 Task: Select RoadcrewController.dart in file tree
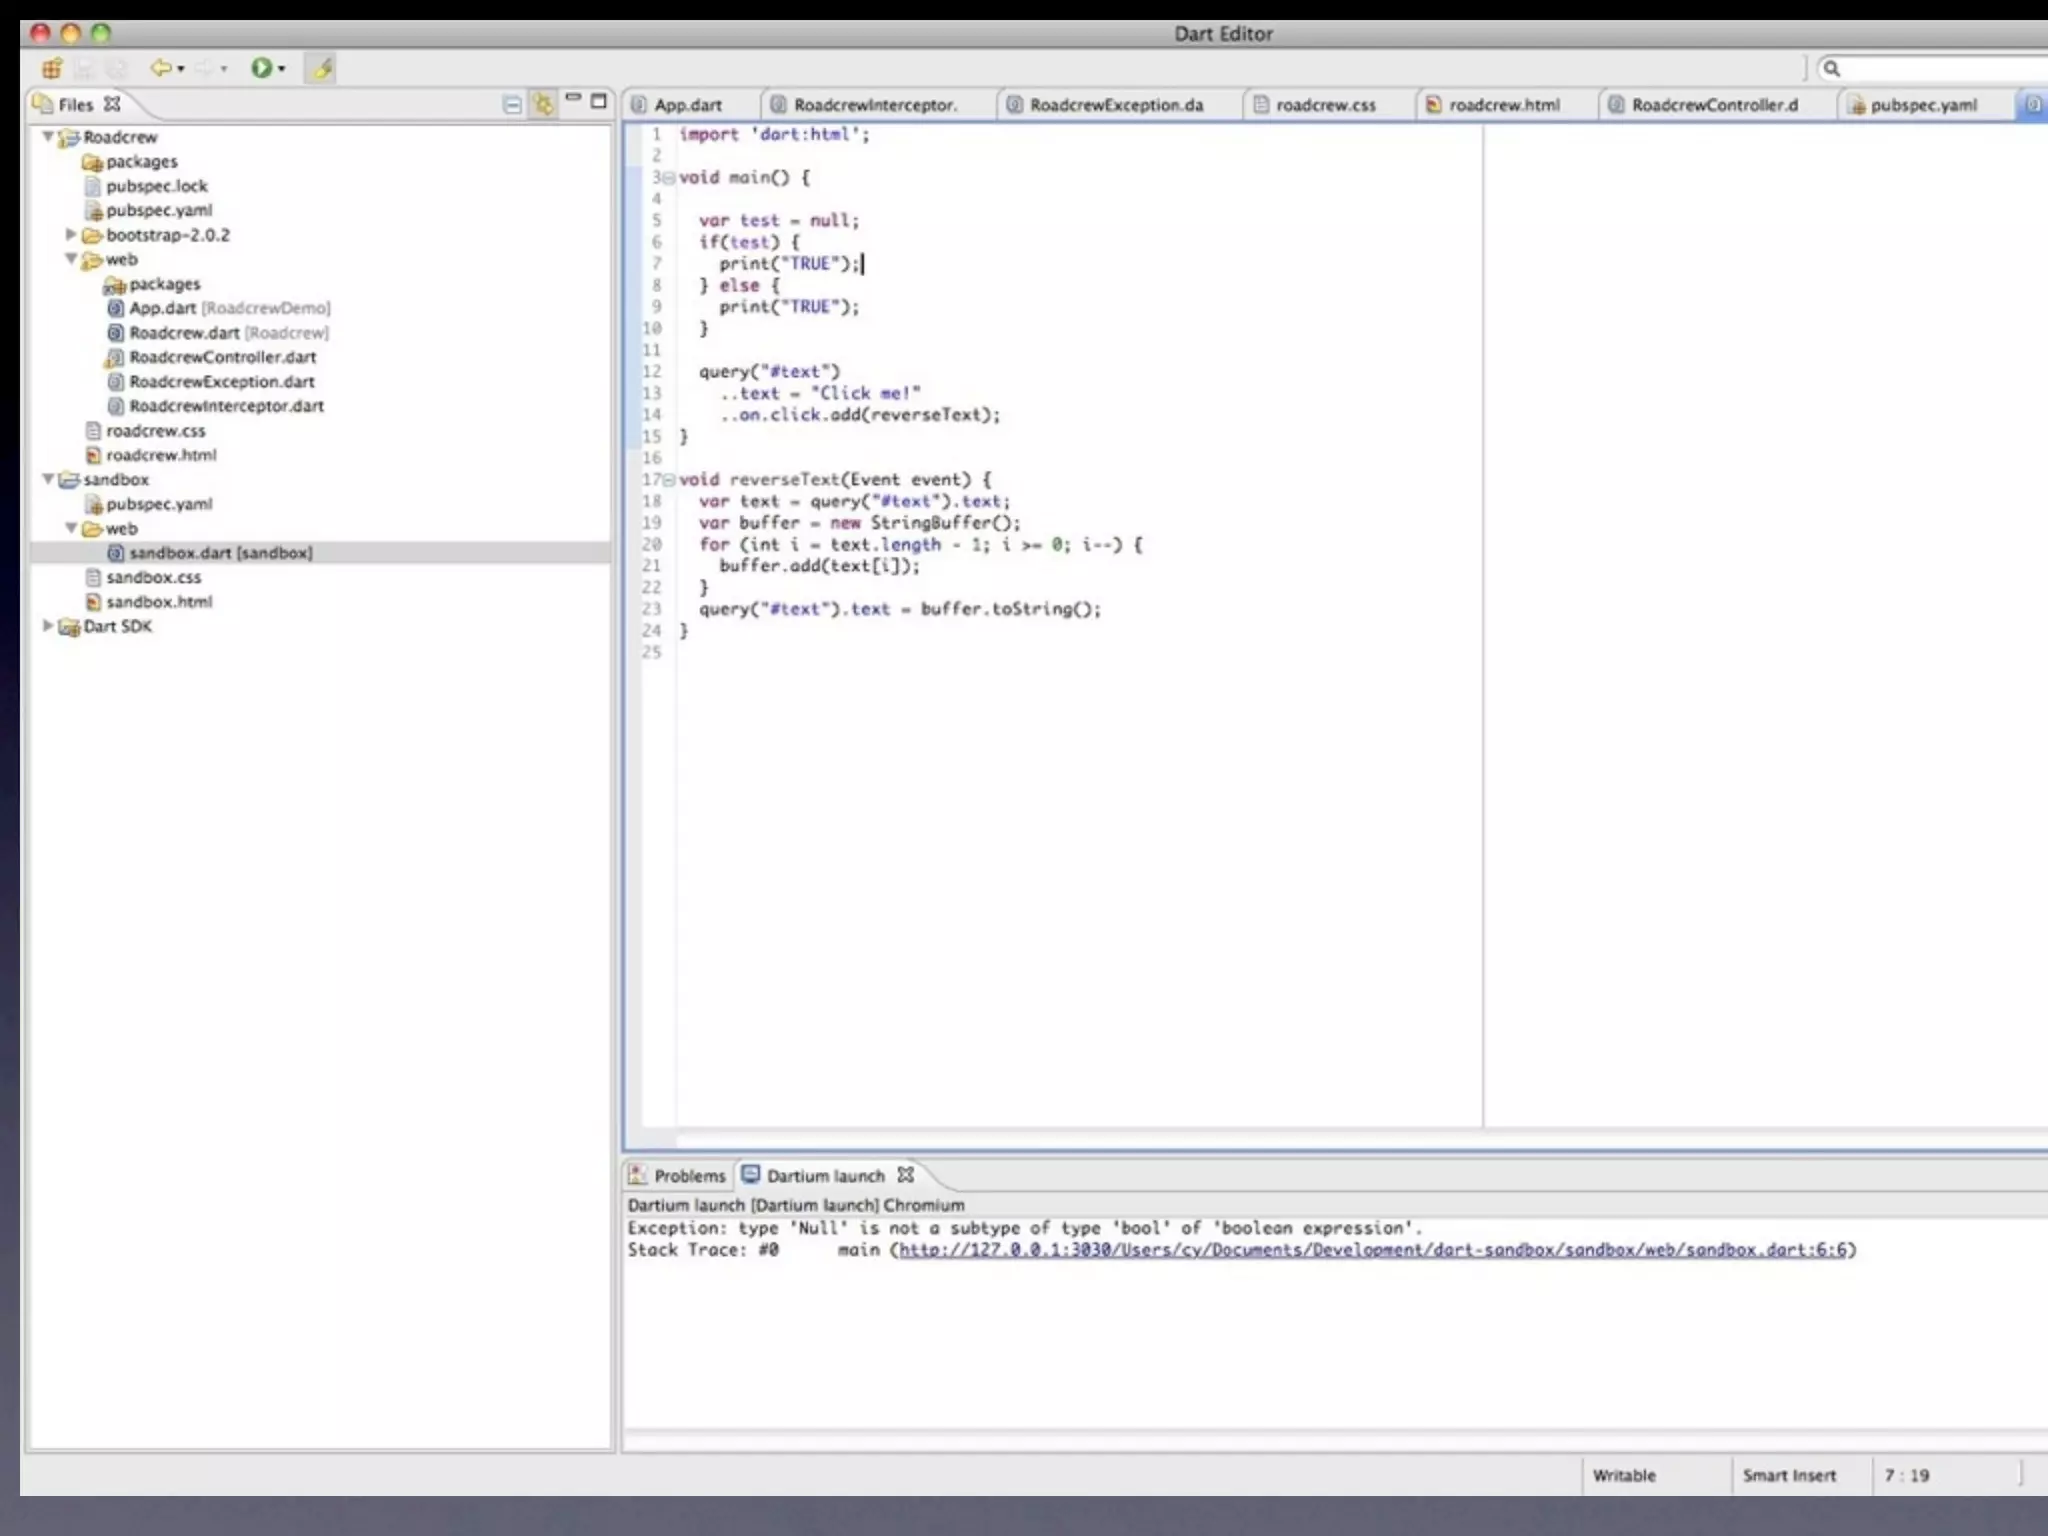pyautogui.click(x=222, y=357)
